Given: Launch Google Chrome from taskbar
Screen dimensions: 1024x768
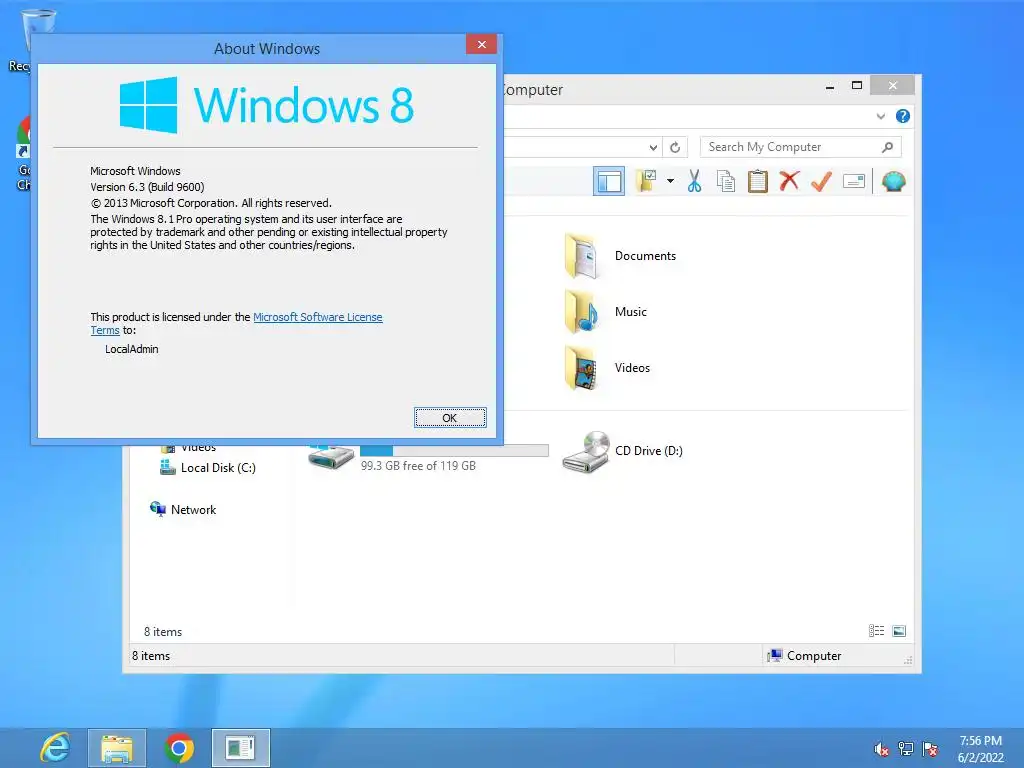Looking at the screenshot, I should pyautogui.click(x=179, y=748).
